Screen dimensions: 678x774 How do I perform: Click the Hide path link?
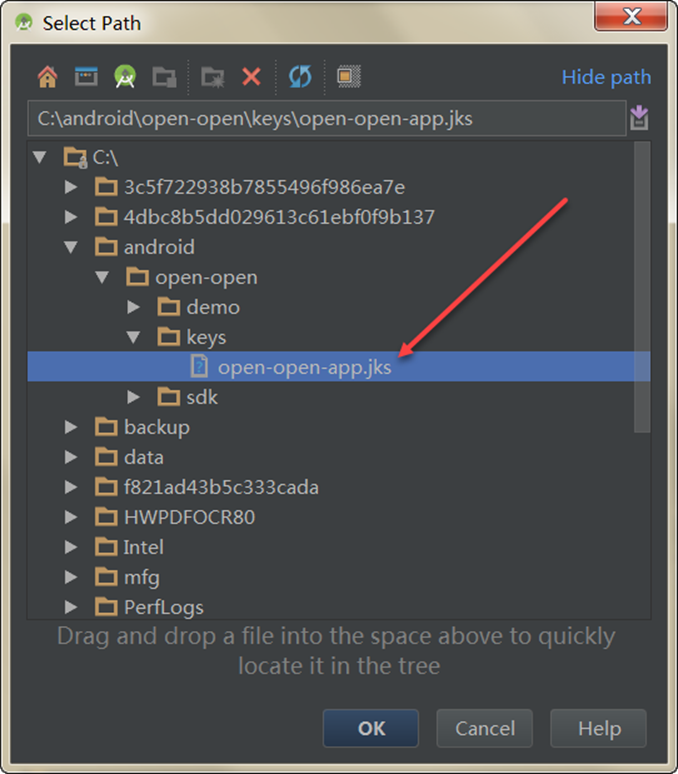[606, 77]
